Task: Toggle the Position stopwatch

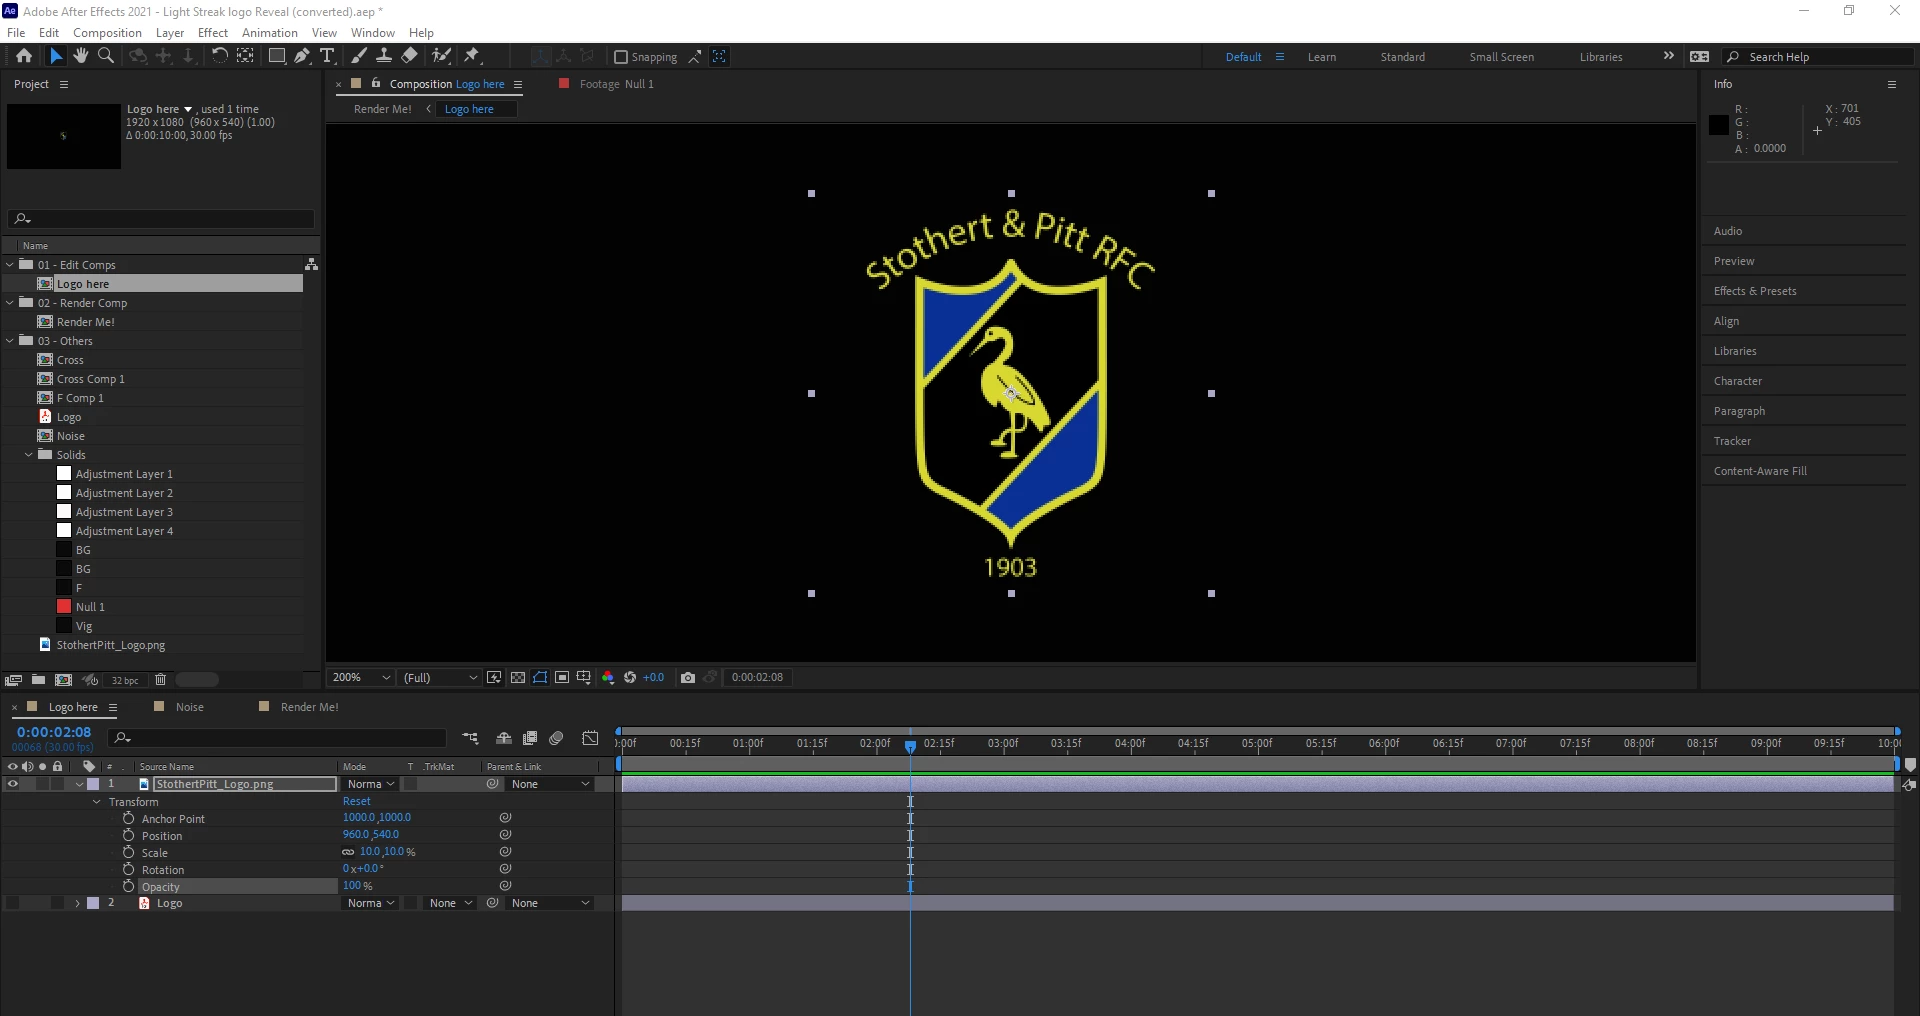Action: tap(129, 835)
